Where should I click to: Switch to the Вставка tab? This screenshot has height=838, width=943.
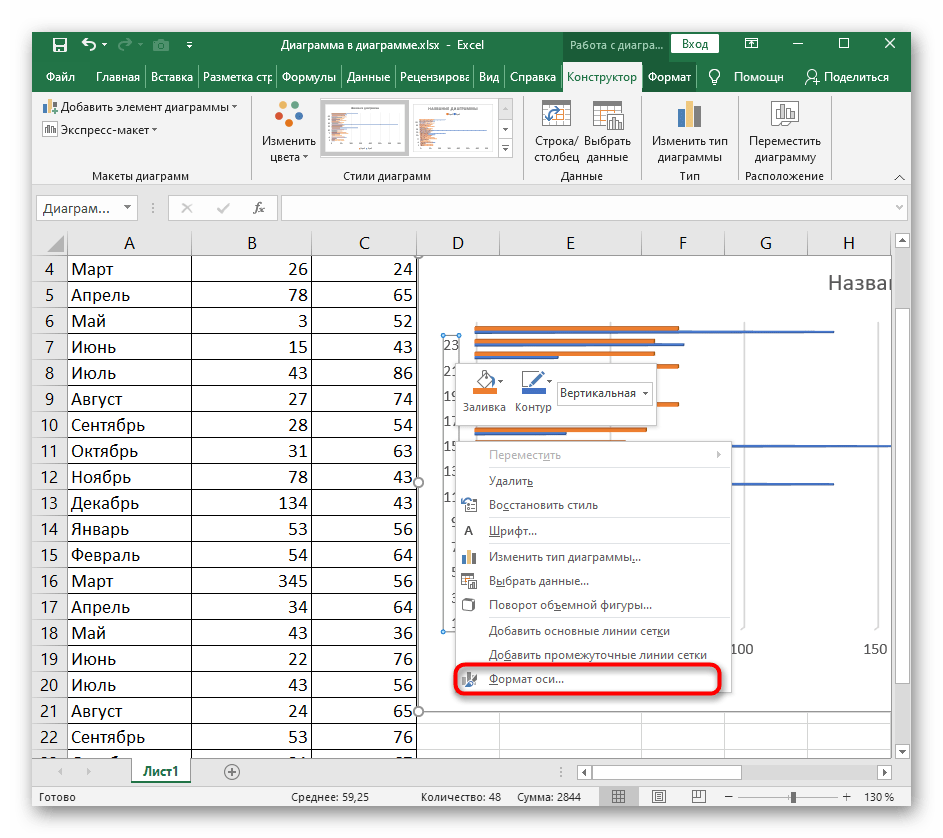pyautogui.click(x=172, y=77)
